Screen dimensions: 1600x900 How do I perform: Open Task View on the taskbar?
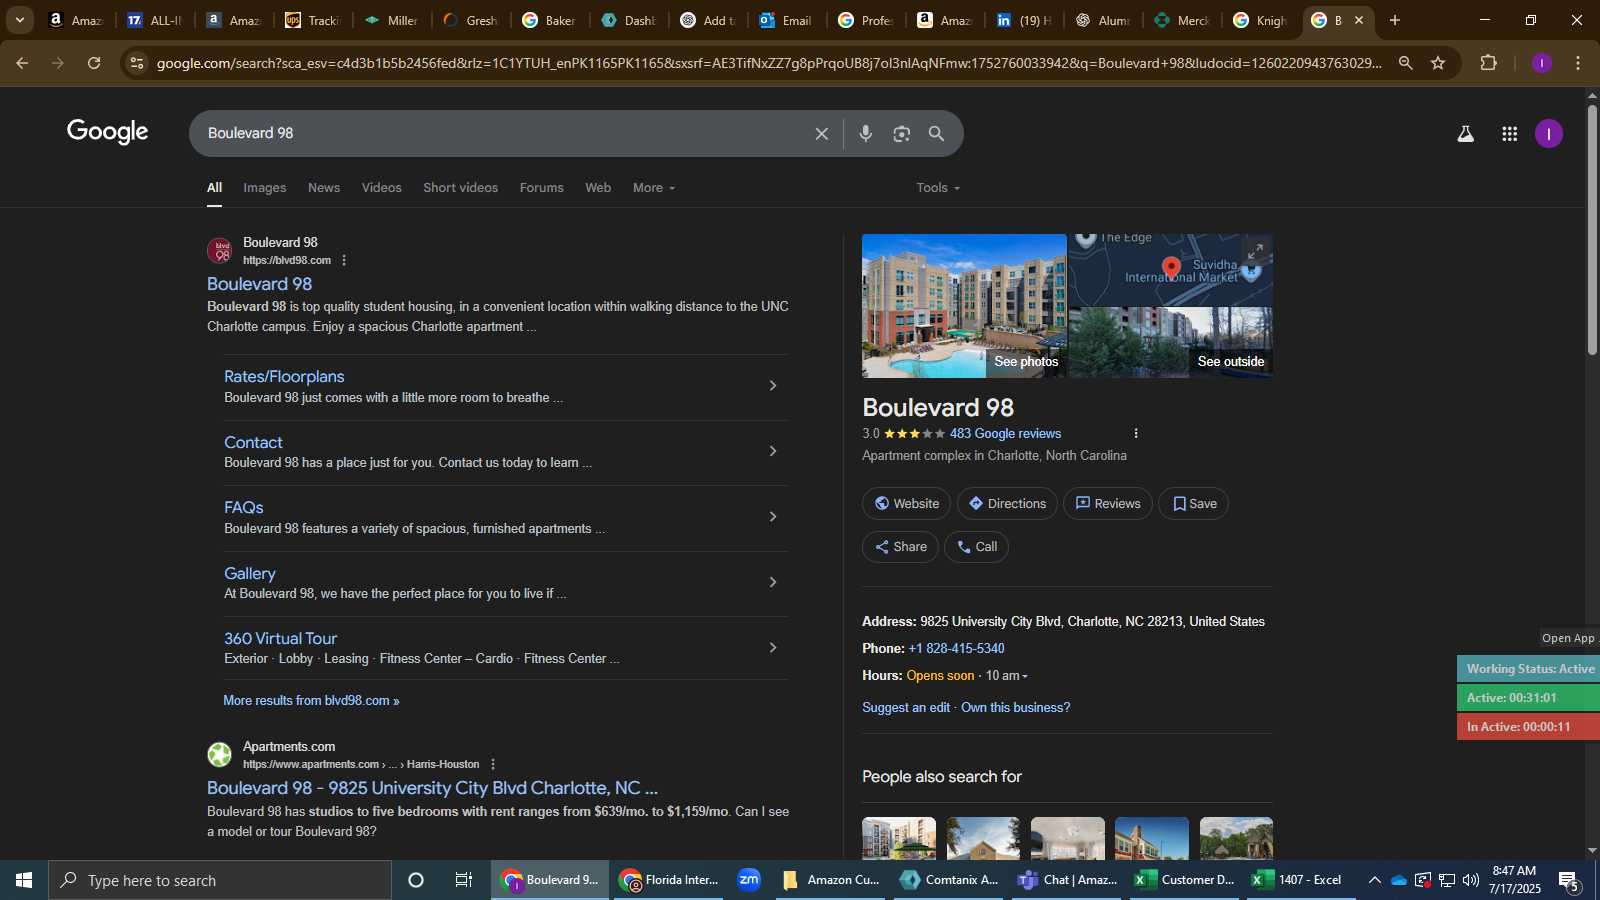click(464, 880)
